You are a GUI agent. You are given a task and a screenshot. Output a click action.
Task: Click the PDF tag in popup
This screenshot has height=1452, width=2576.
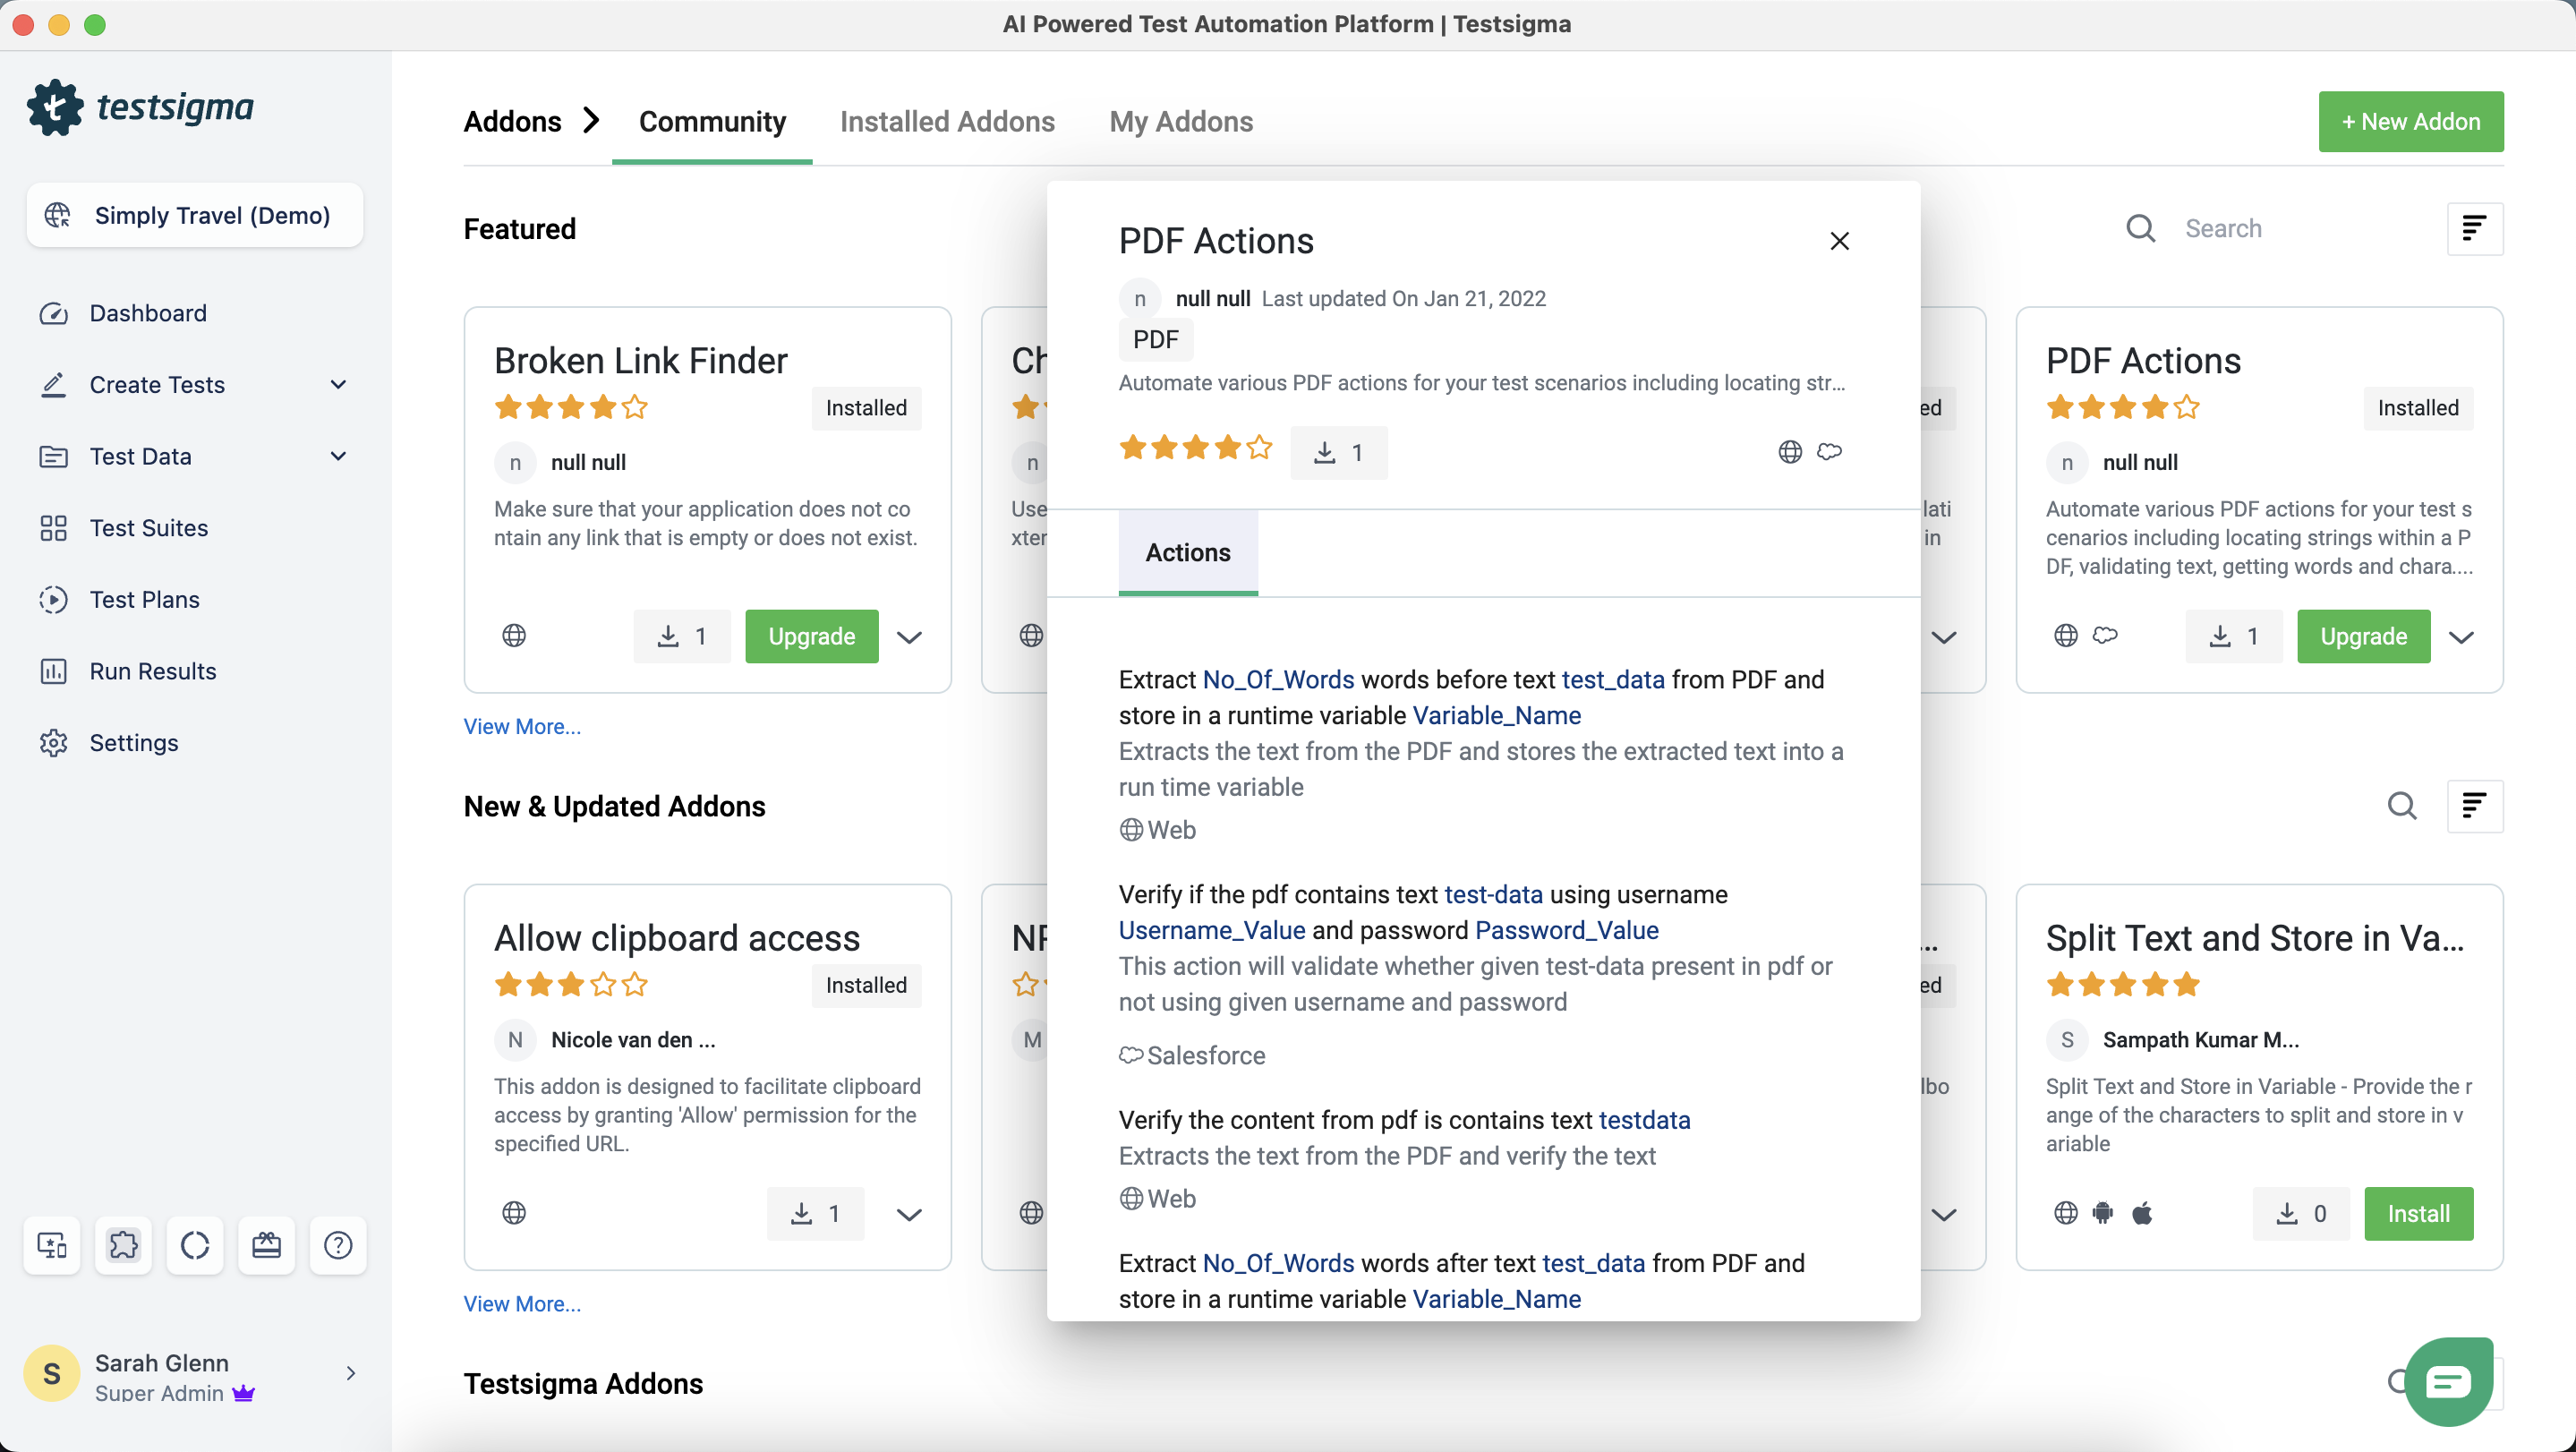tap(1155, 340)
